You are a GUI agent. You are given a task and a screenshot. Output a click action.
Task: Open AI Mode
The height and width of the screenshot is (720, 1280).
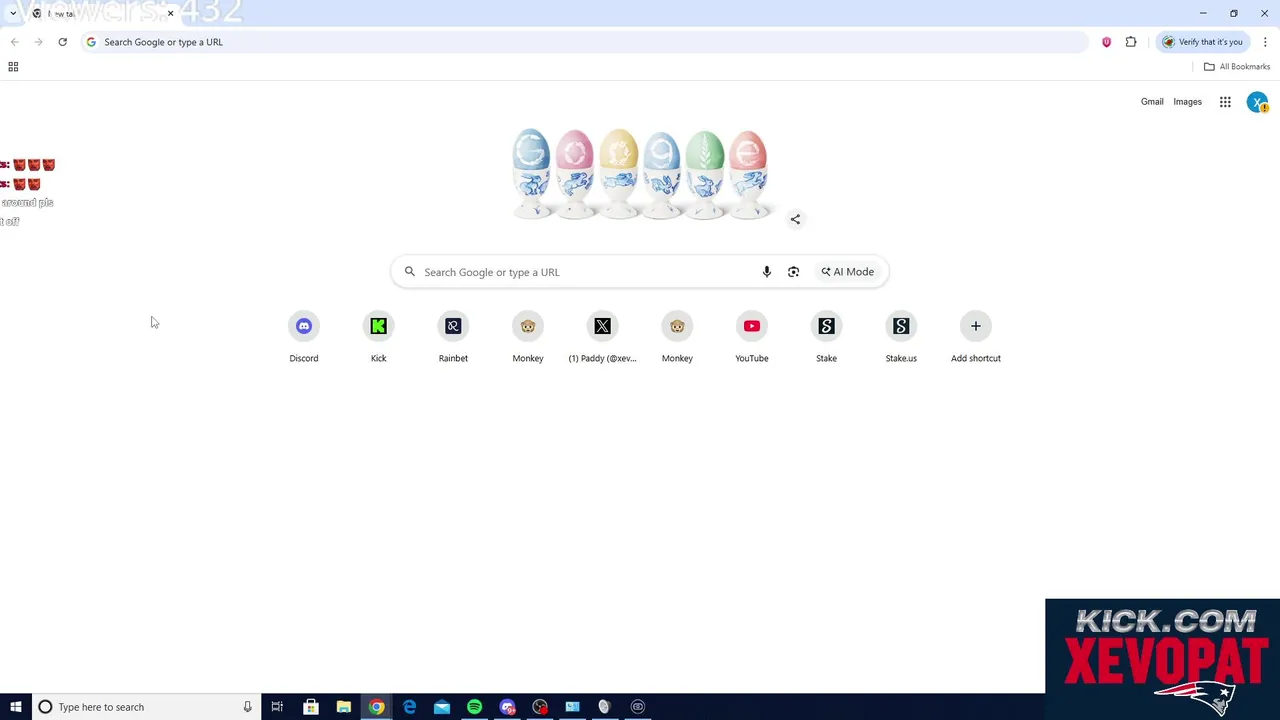848,272
